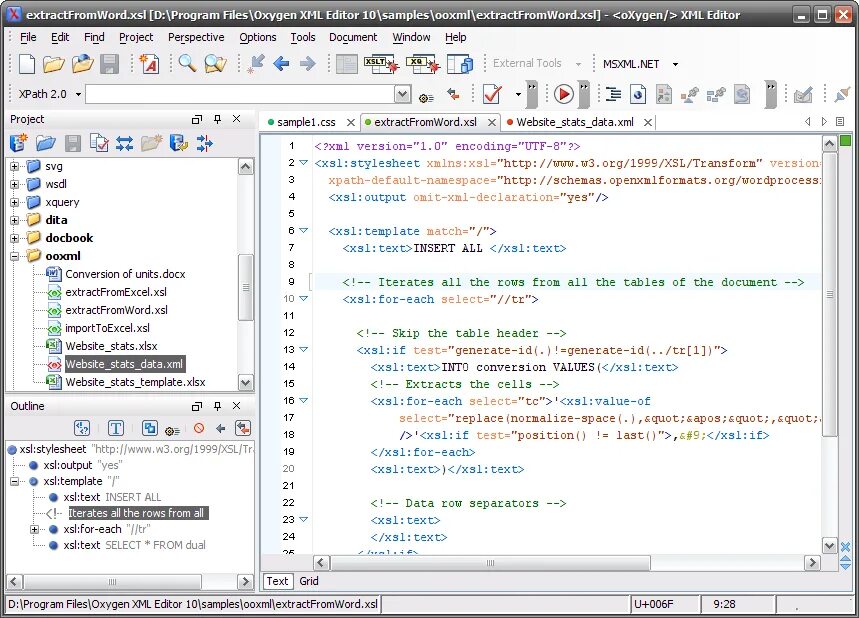Click the Save icon in the main toolbar
Viewport: 859px width, 618px height.
coord(110,64)
